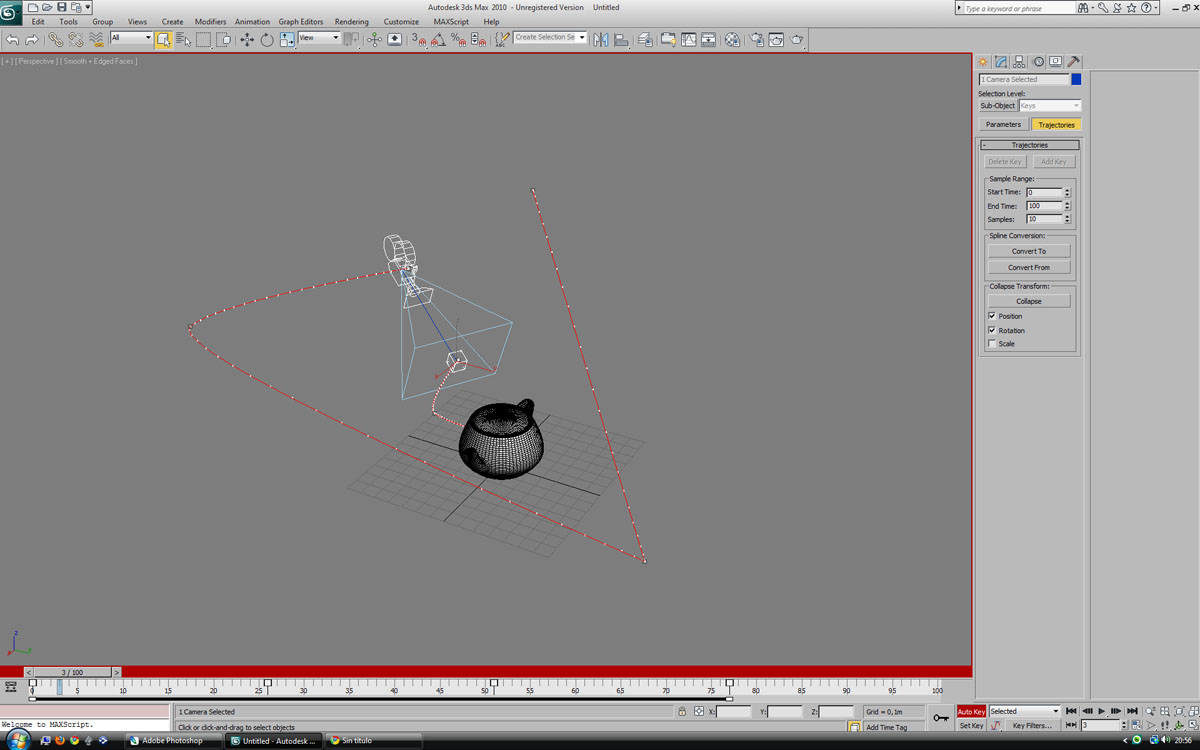Toggle the Angle Snap button
Viewport: 1200px width, 750px height.
(x=438, y=39)
